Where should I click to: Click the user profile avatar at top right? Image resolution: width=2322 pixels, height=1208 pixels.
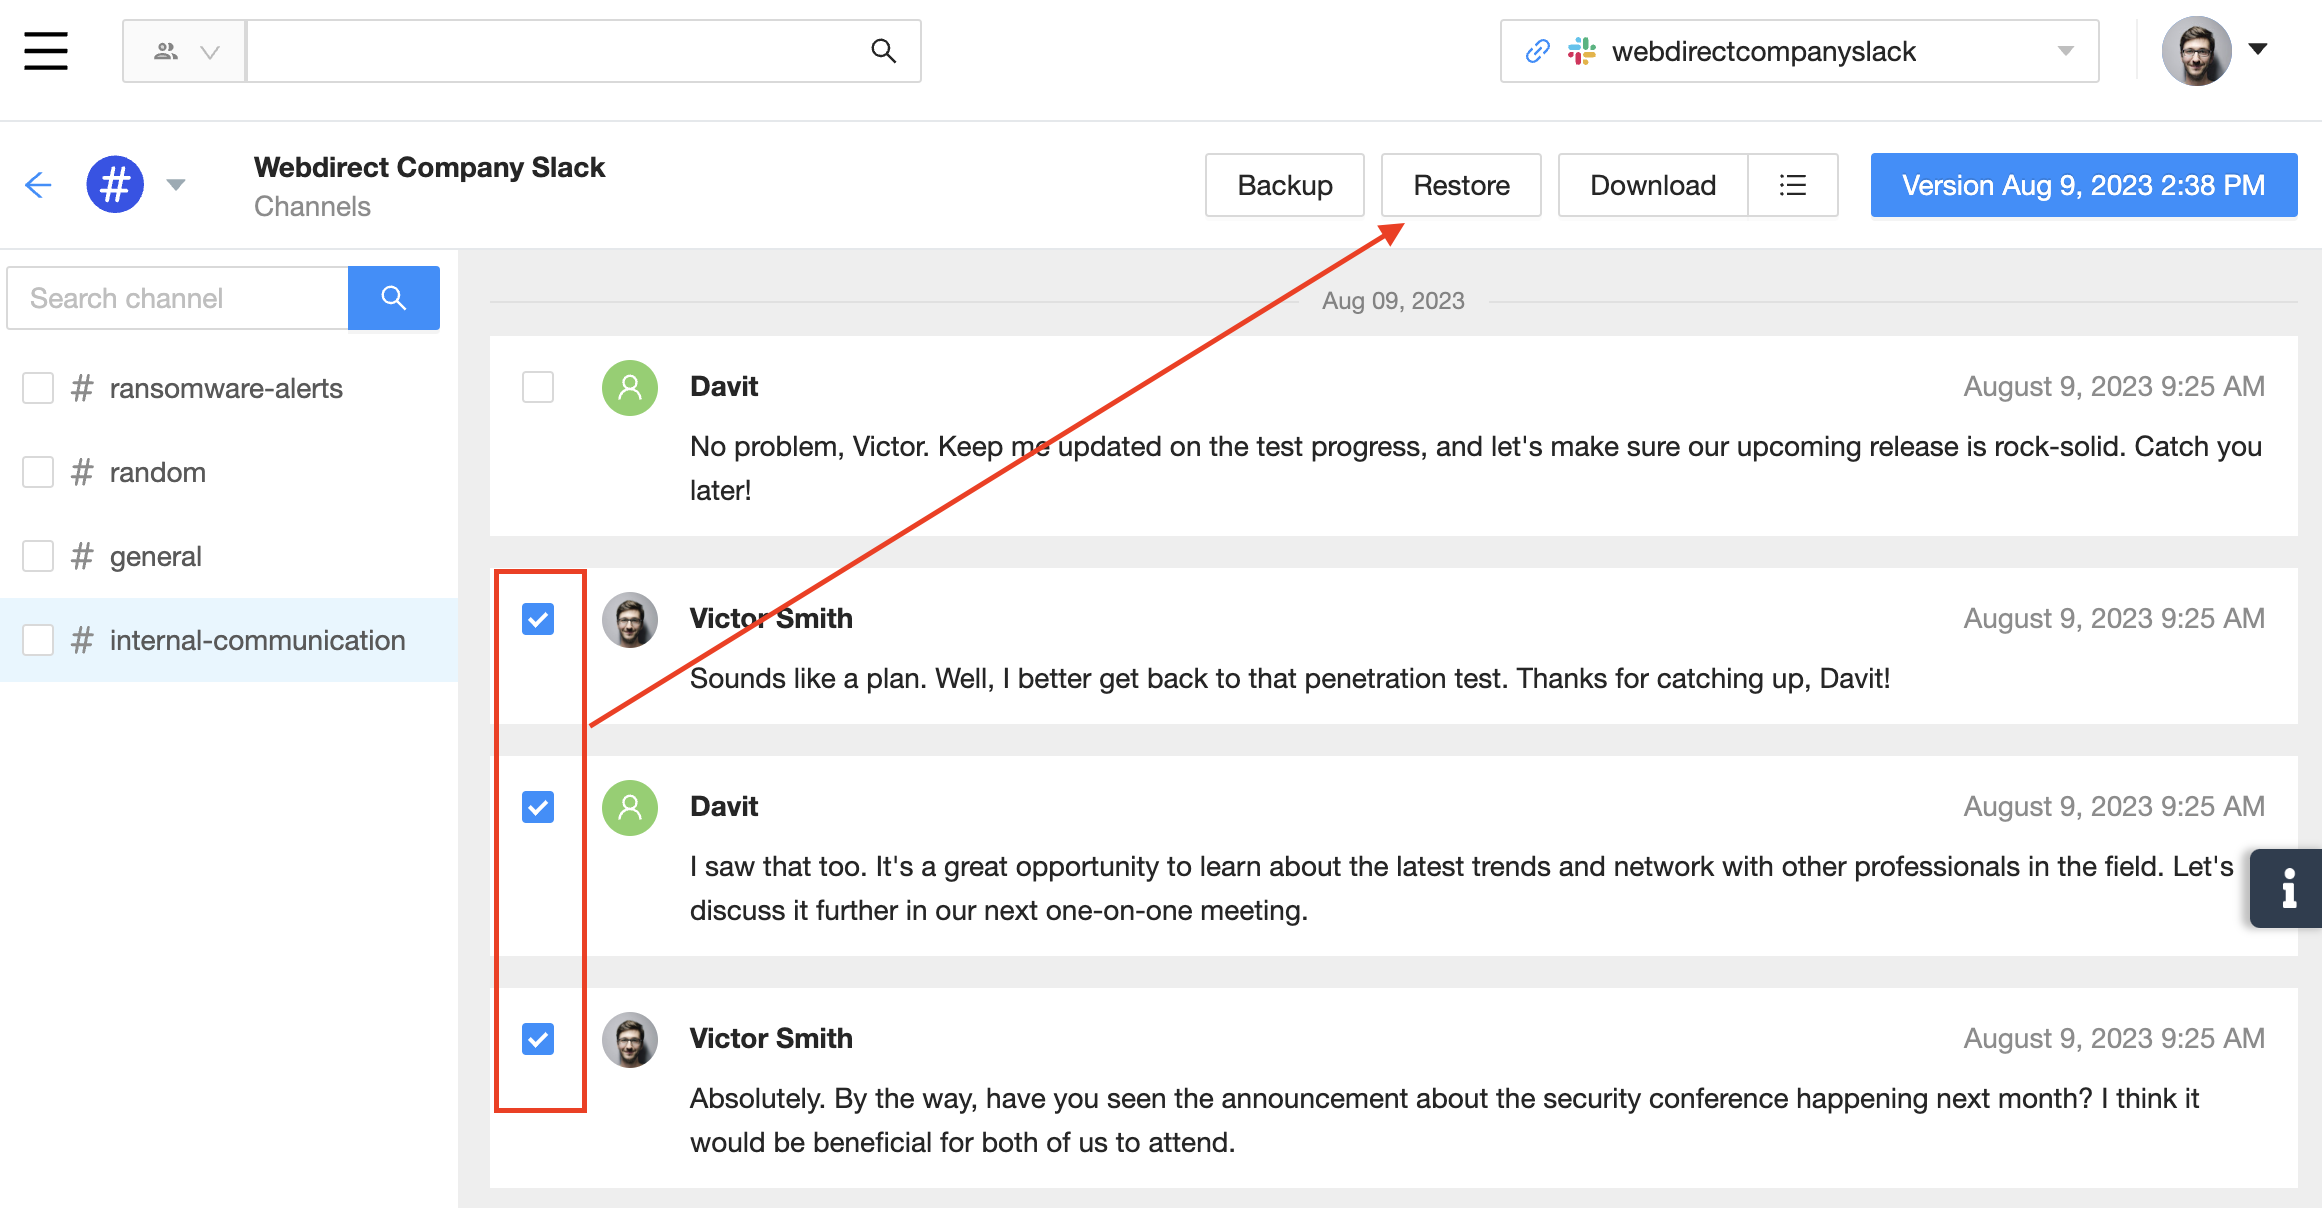[x=2196, y=51]
